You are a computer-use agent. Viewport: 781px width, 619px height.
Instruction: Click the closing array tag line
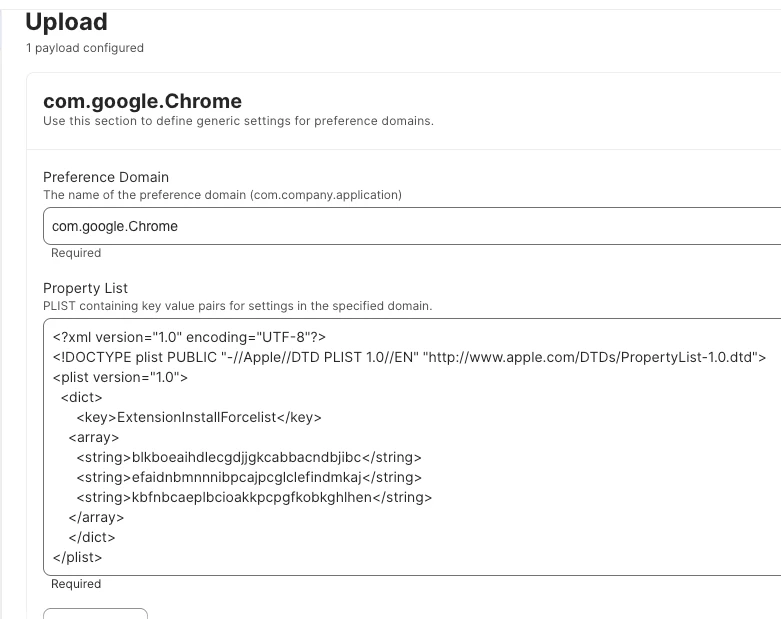point(96,517)
